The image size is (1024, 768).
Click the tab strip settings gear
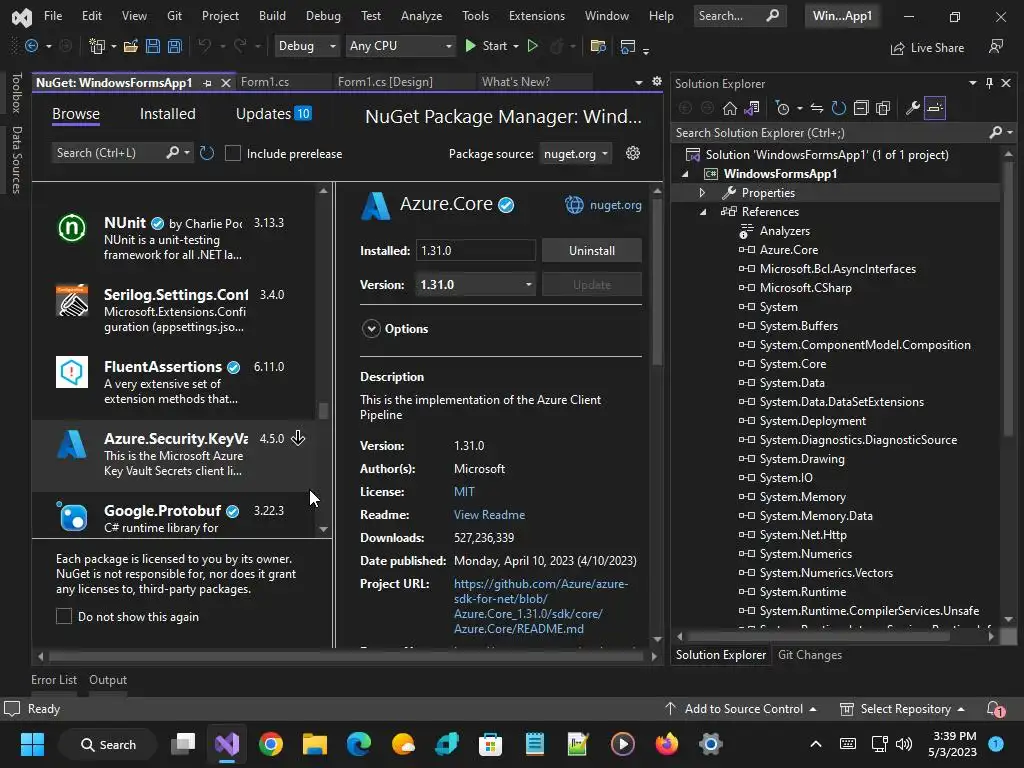(x=656, y=82)
